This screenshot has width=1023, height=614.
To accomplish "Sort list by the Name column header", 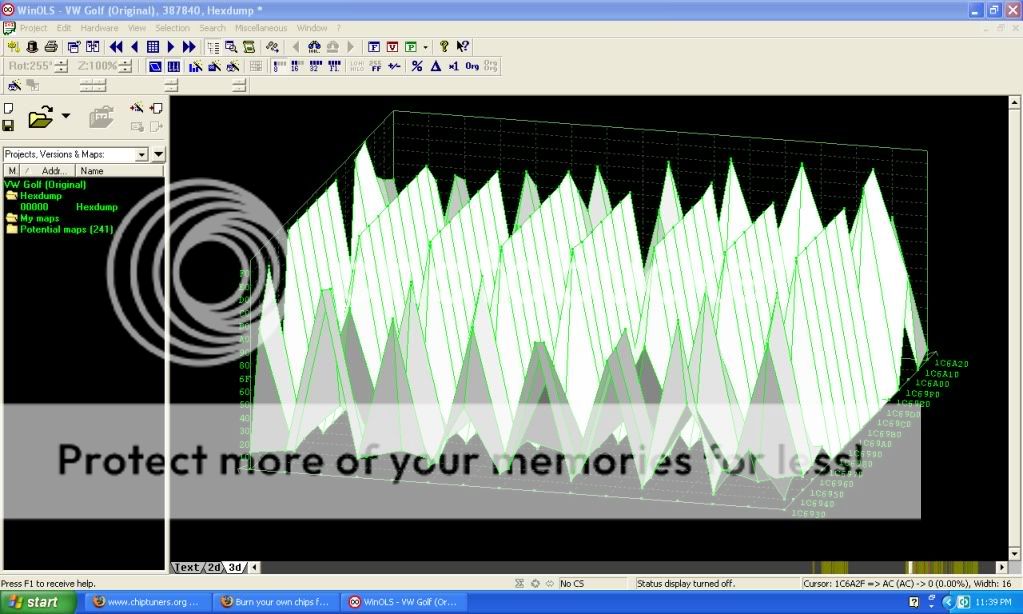I will [x=92, y=171].
